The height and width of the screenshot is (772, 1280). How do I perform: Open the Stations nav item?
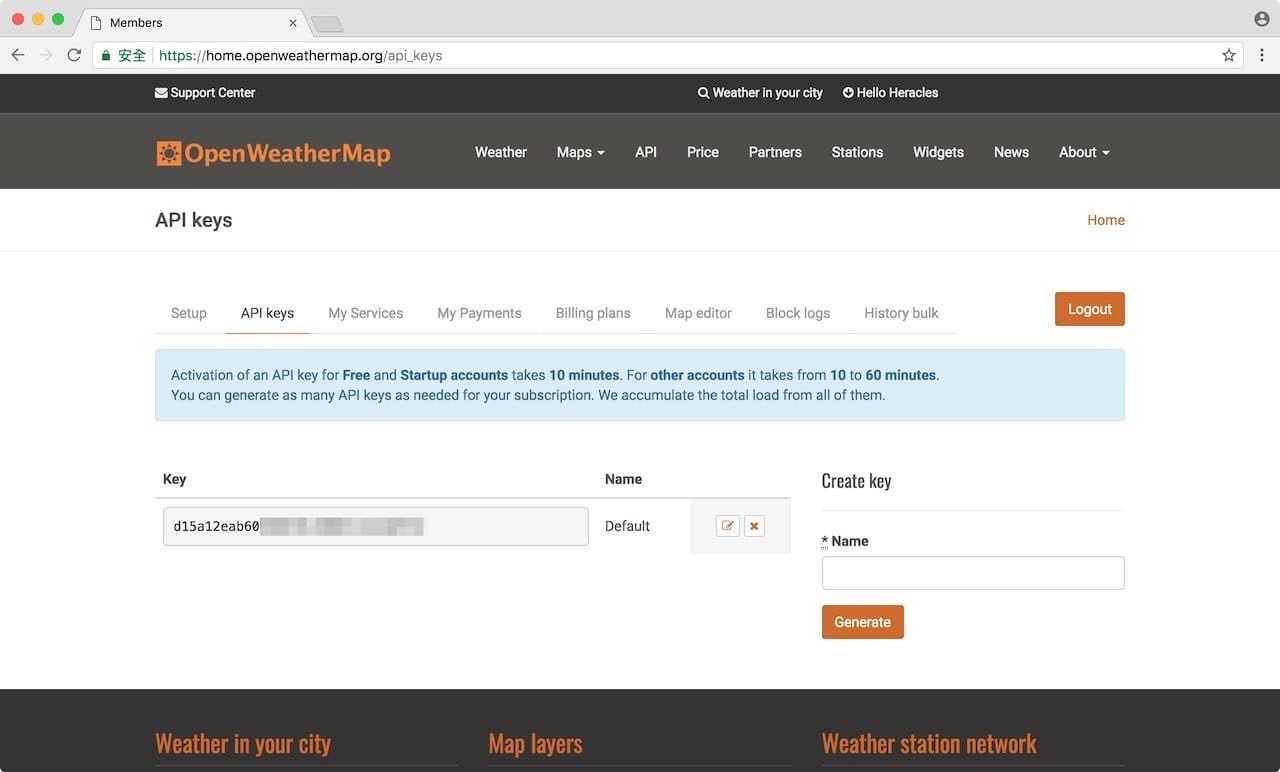[x=857, y=152]
